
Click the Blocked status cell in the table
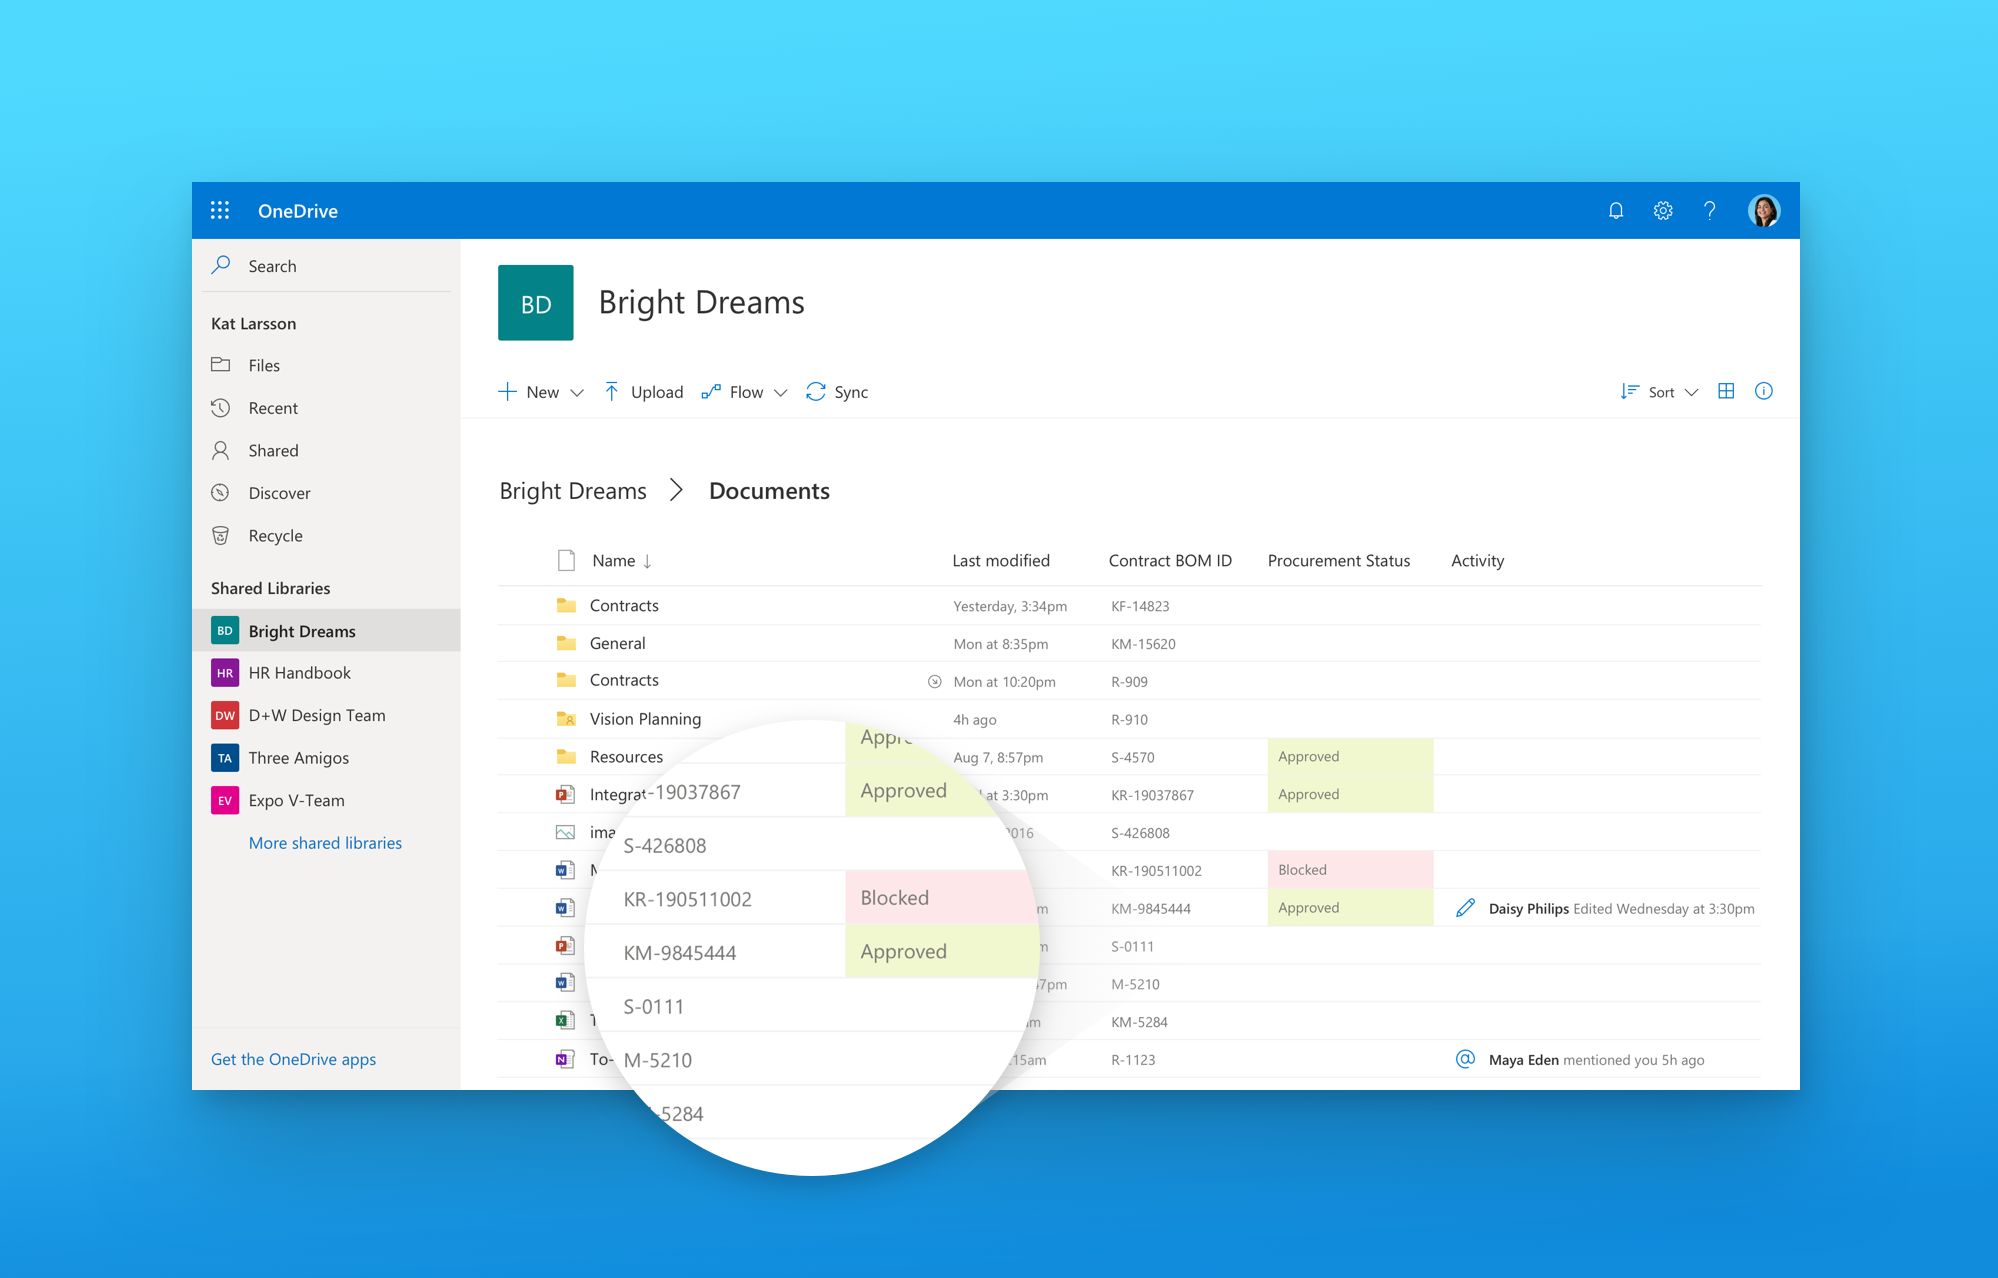point(1350,870)
